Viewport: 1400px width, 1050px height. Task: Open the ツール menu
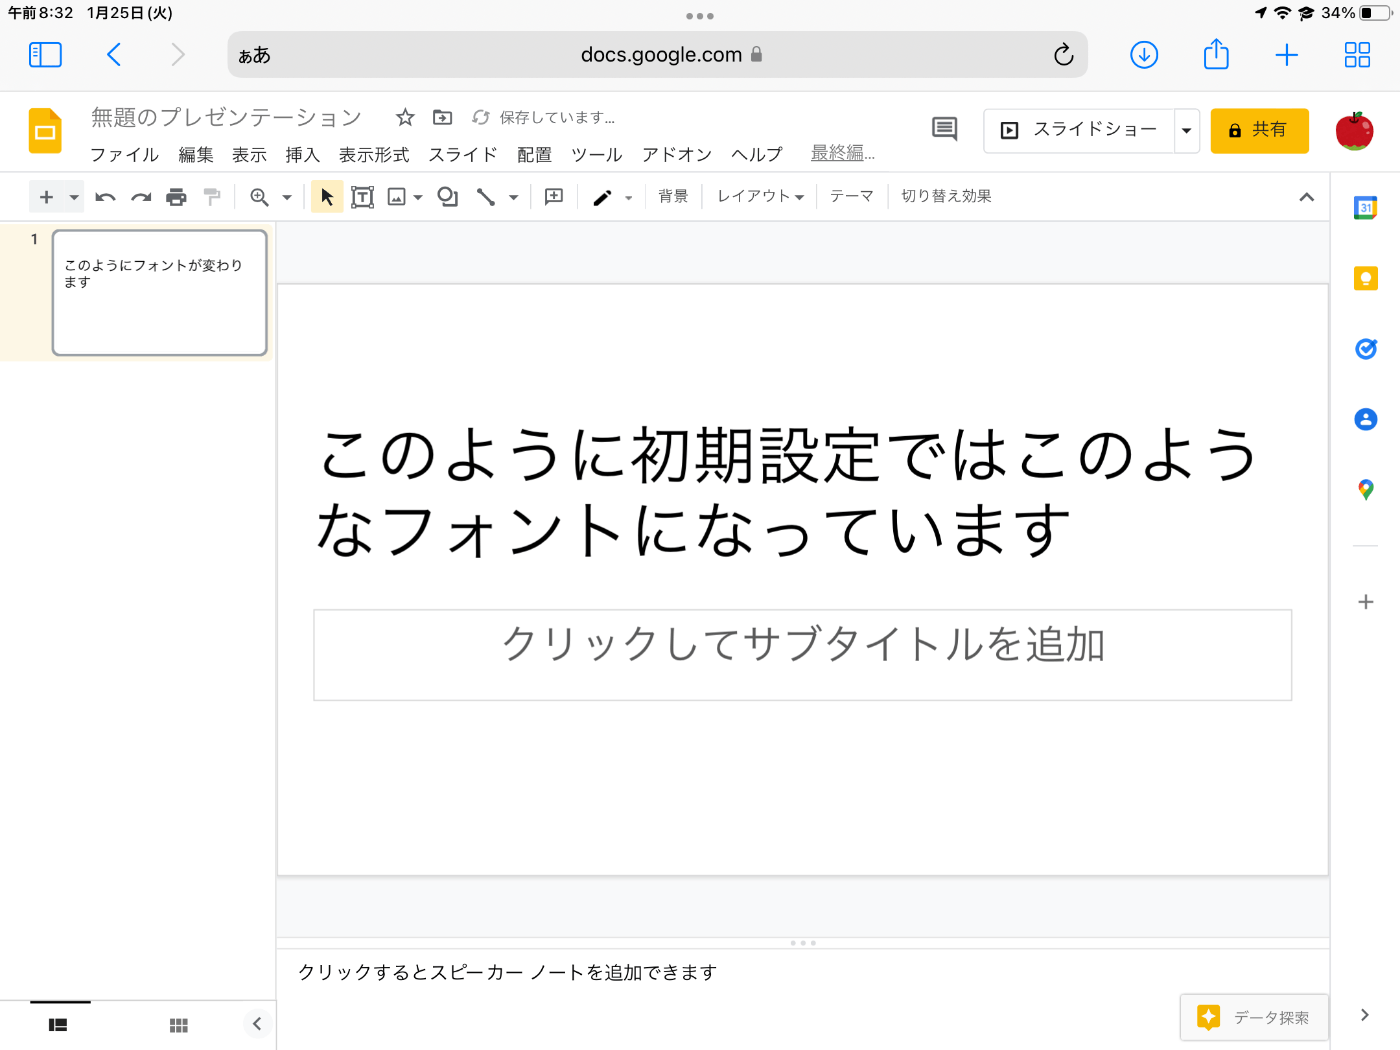(x=596, y=155)
